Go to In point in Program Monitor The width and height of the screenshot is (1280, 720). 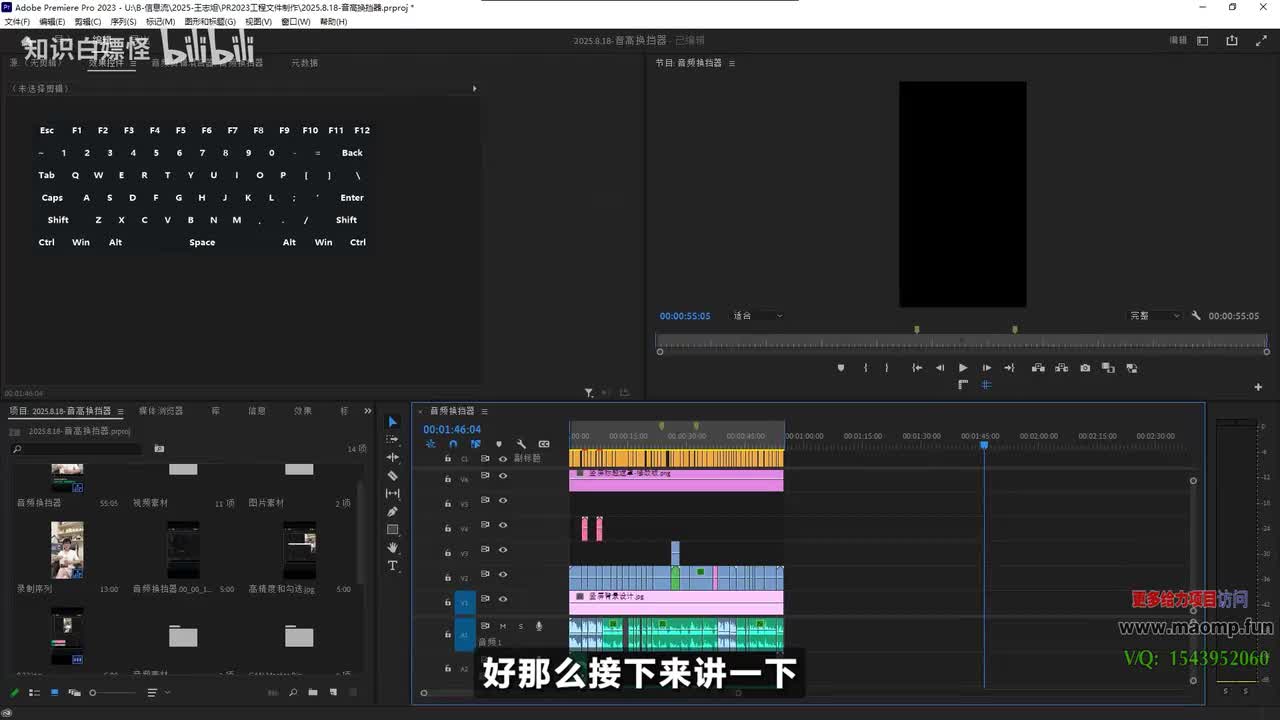(916, 368)
